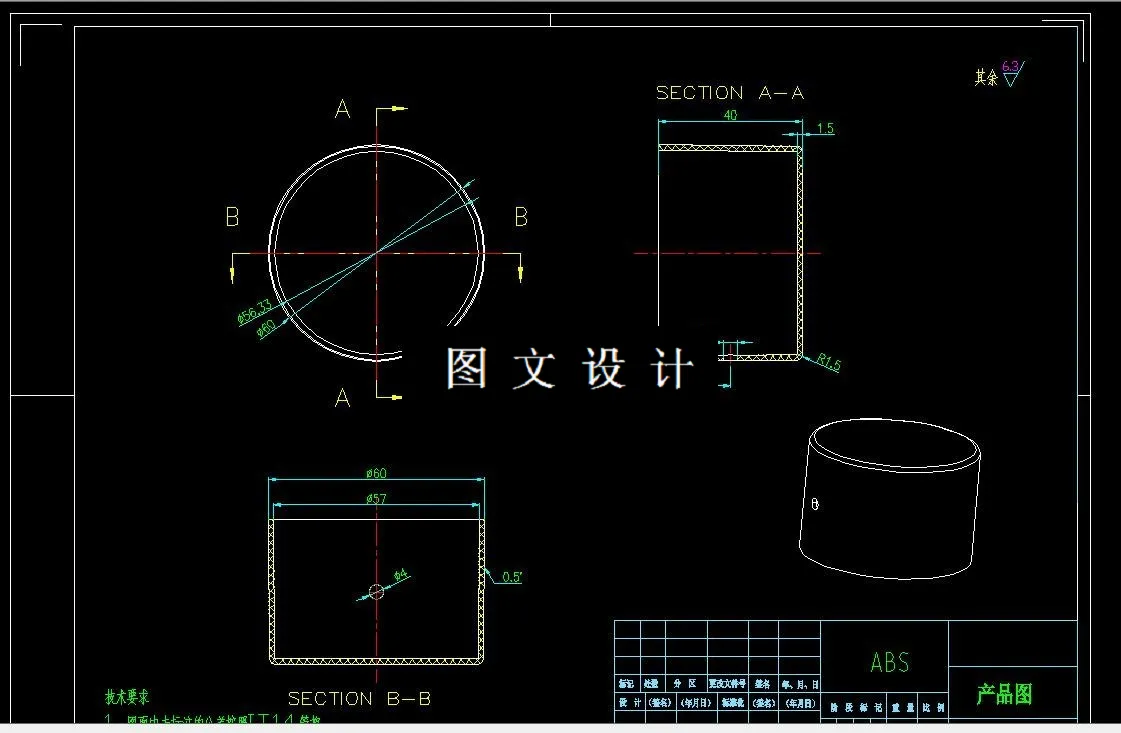Select the ABS material label

click(x=888, y=662)
